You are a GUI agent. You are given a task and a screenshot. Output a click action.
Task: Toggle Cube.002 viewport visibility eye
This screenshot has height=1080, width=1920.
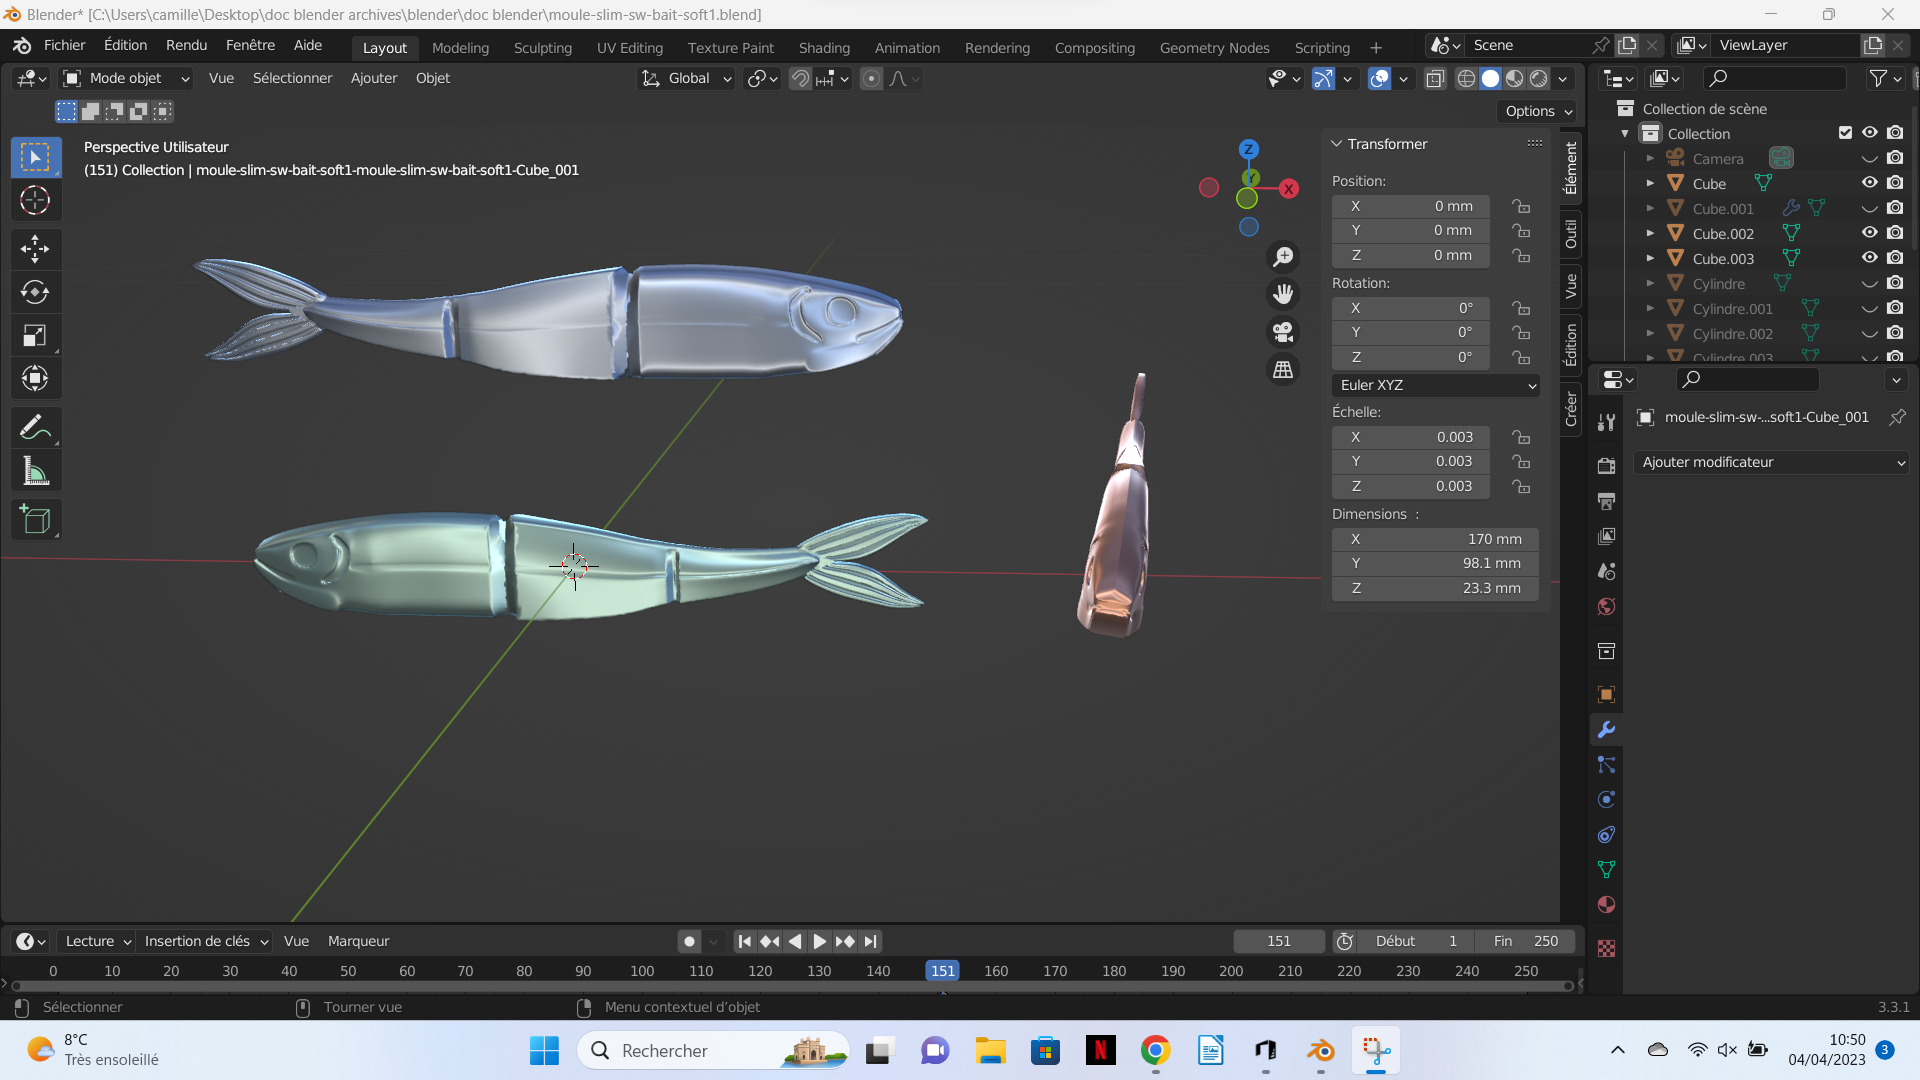[x=1869, y=233]
